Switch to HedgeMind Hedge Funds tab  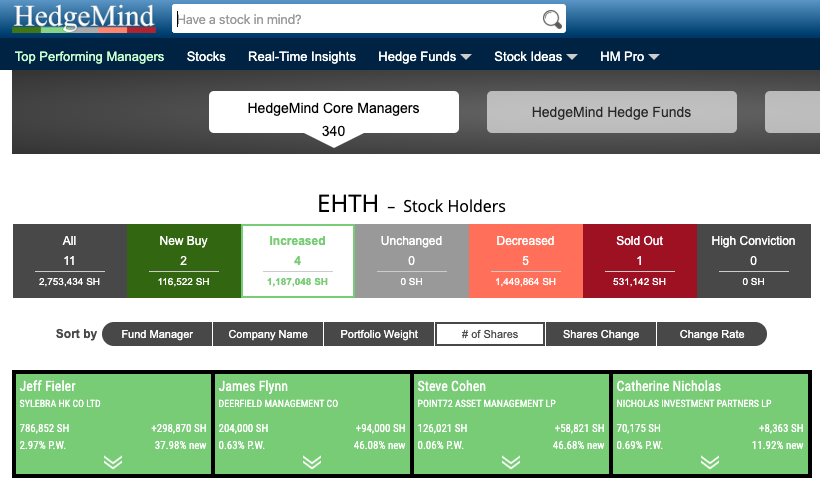click(611, 112)
